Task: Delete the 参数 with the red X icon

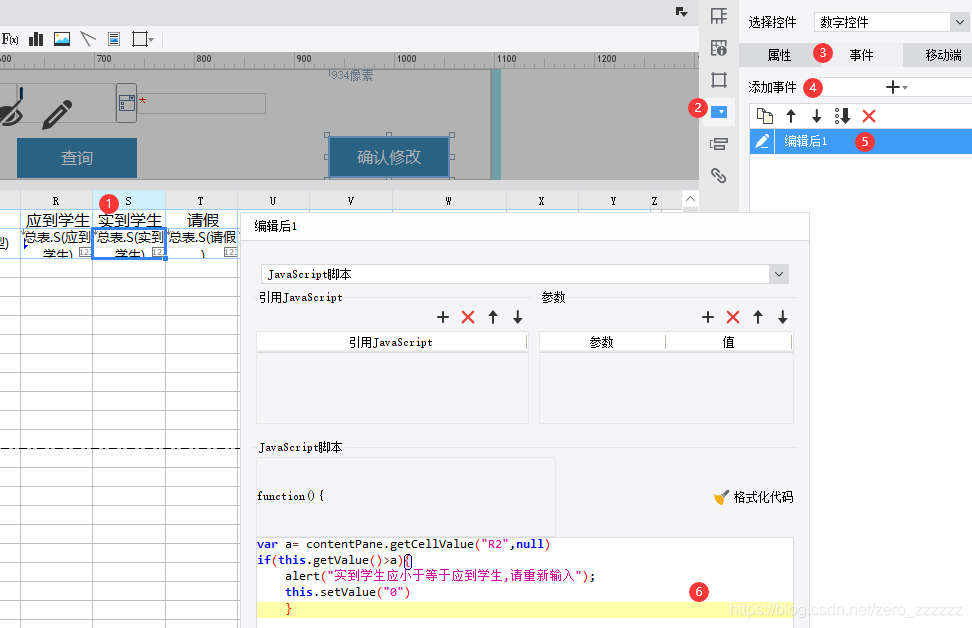Action: pyautogui.click(x=733, y=317)
